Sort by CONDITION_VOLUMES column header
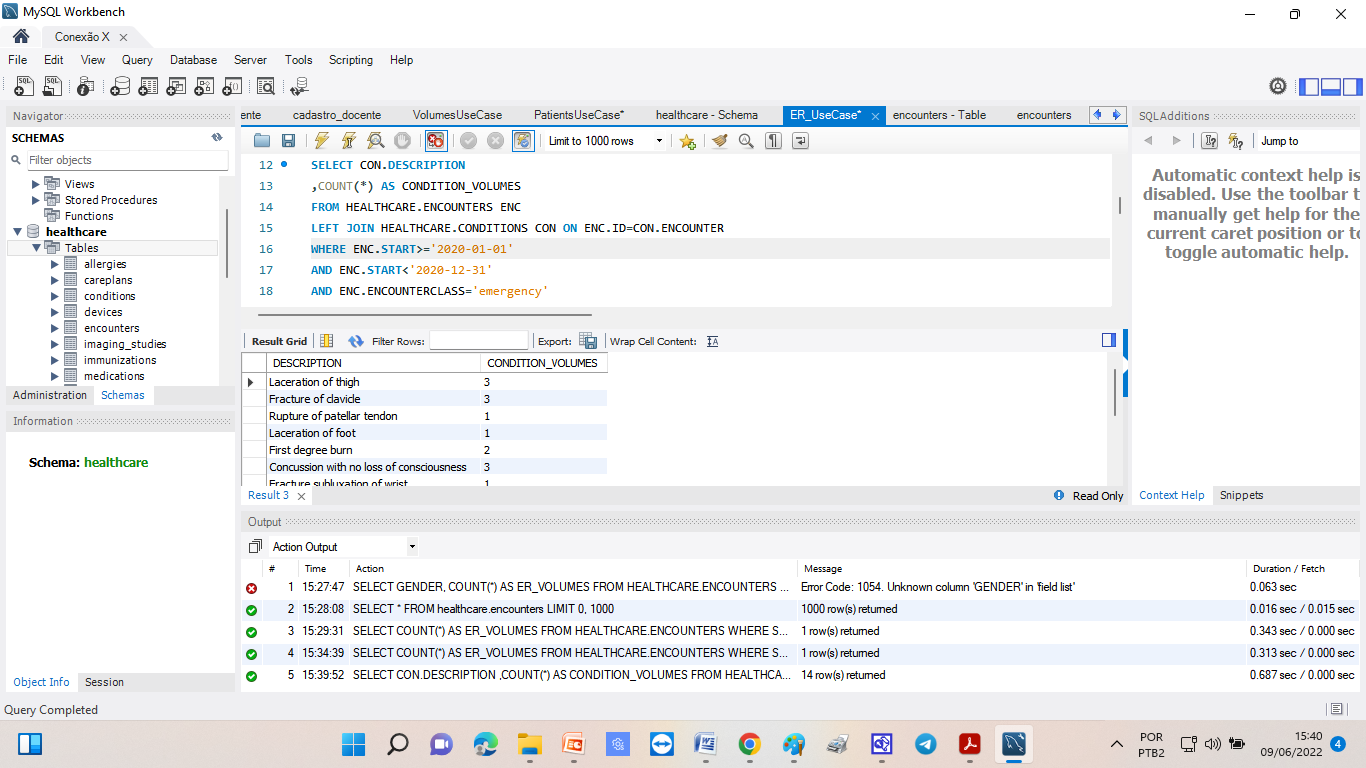This screenshot has width=1366, height=768. coord(542,363)
